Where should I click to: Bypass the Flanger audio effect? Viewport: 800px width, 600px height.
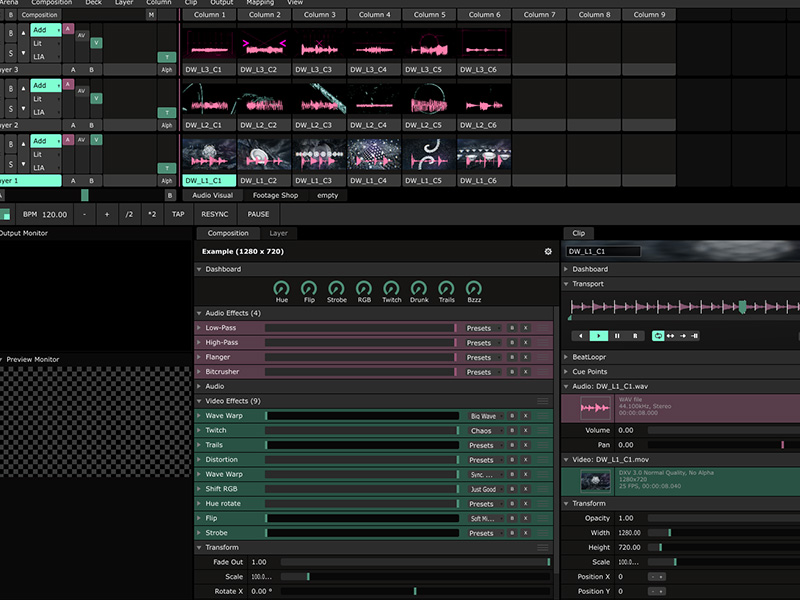click(x=512, y=357)
